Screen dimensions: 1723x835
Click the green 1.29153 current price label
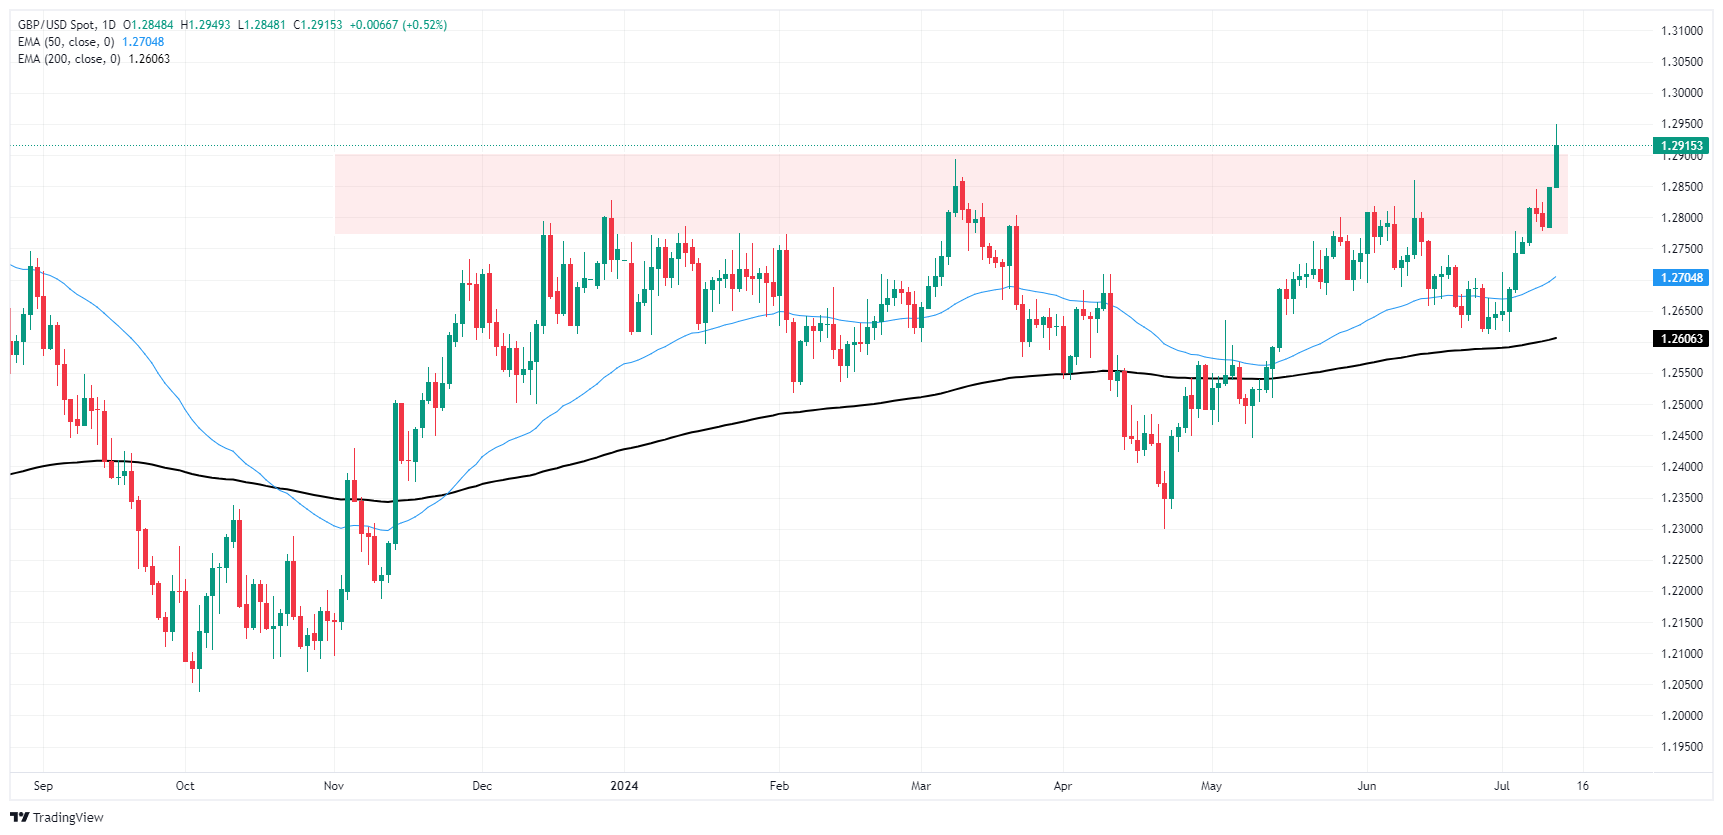click(x=1681, y=146)
